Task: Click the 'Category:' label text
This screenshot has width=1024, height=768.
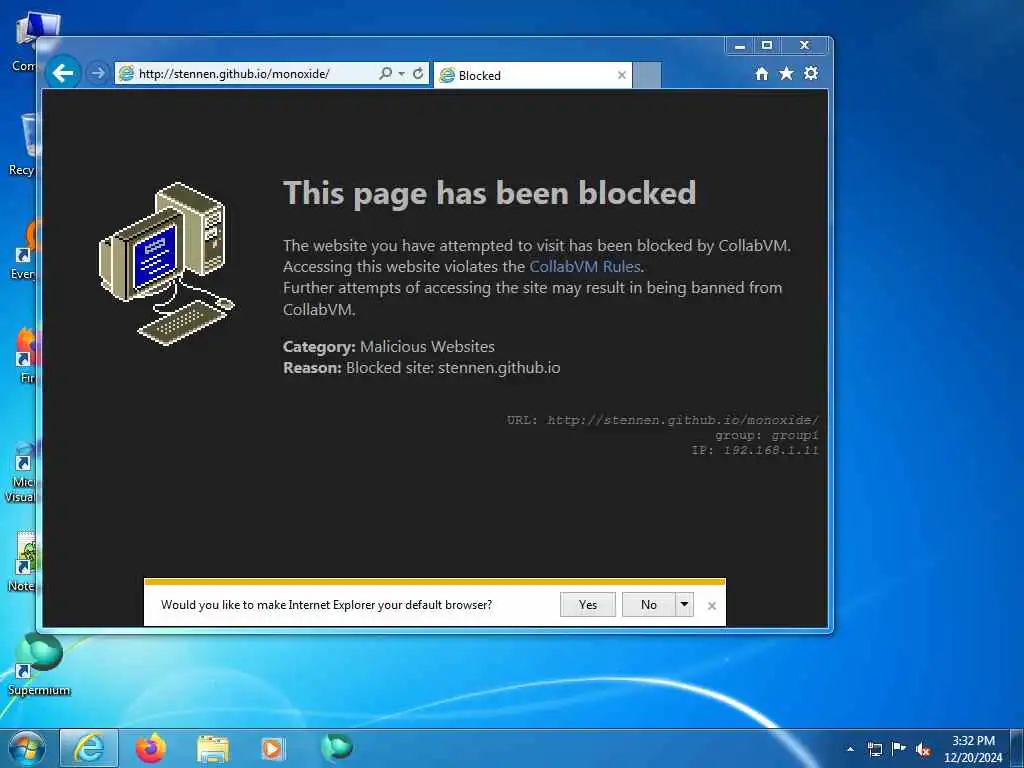Action: point(319,347)
